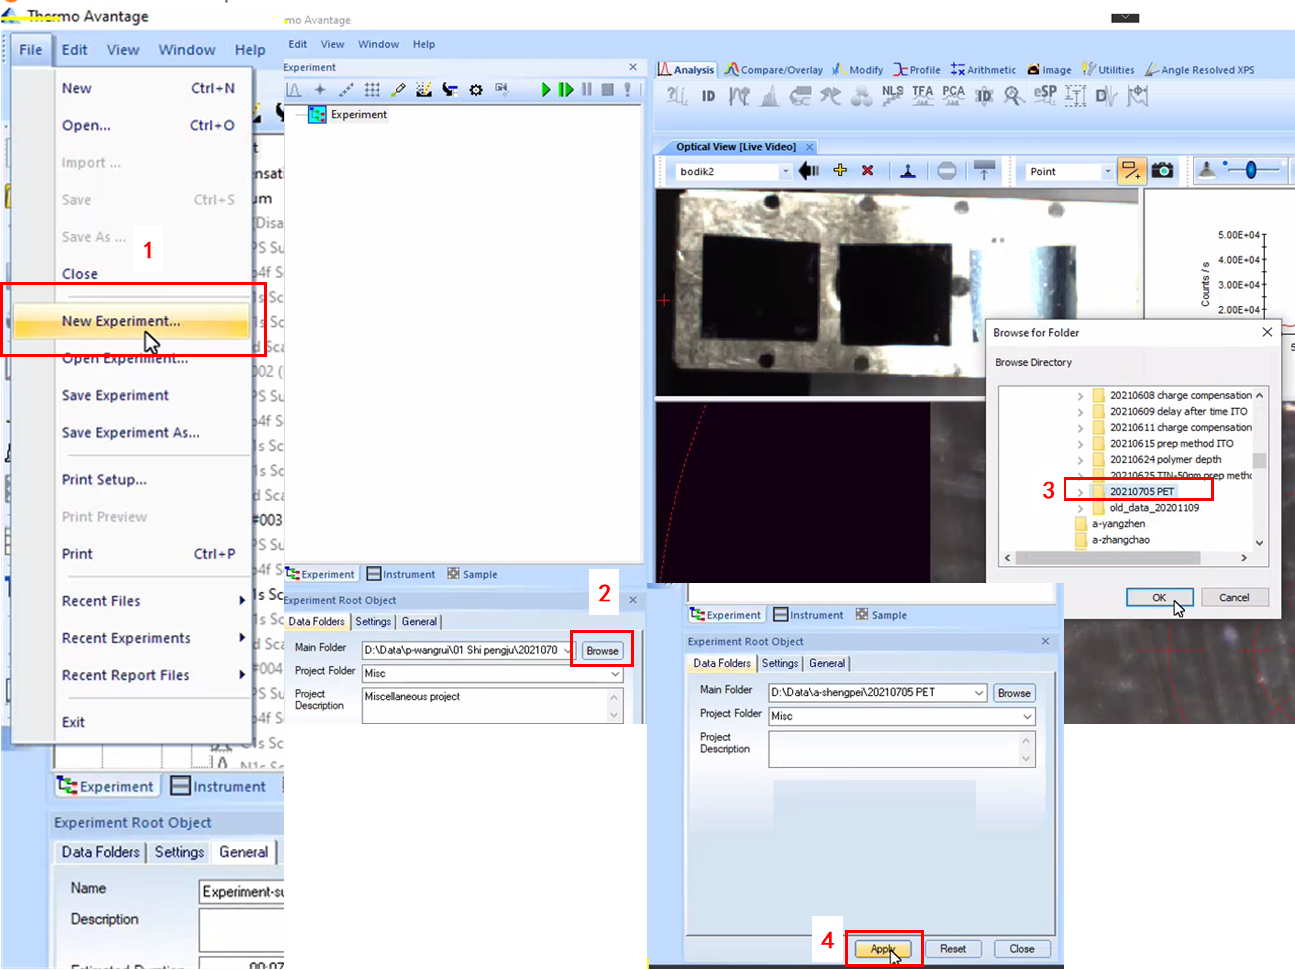Viewport: 1295px width, 970px height.
Task: Open the bodik2 position dropdown
Action: [x=785, y=172]
